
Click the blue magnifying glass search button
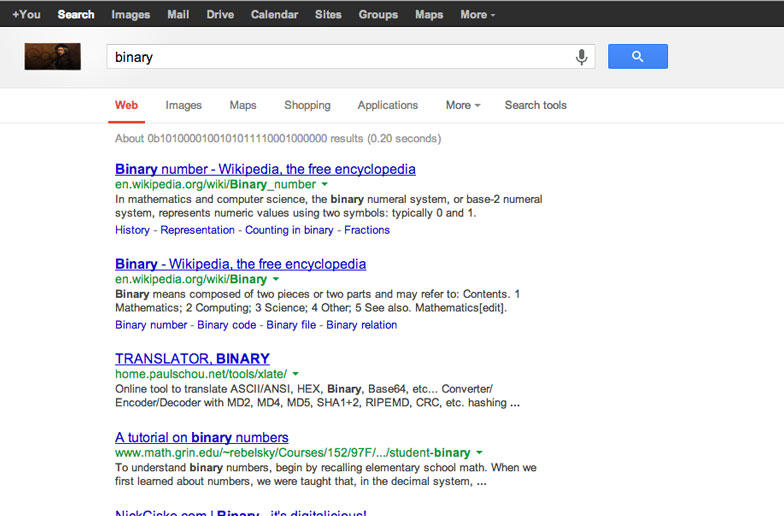[x=638, y=56]
